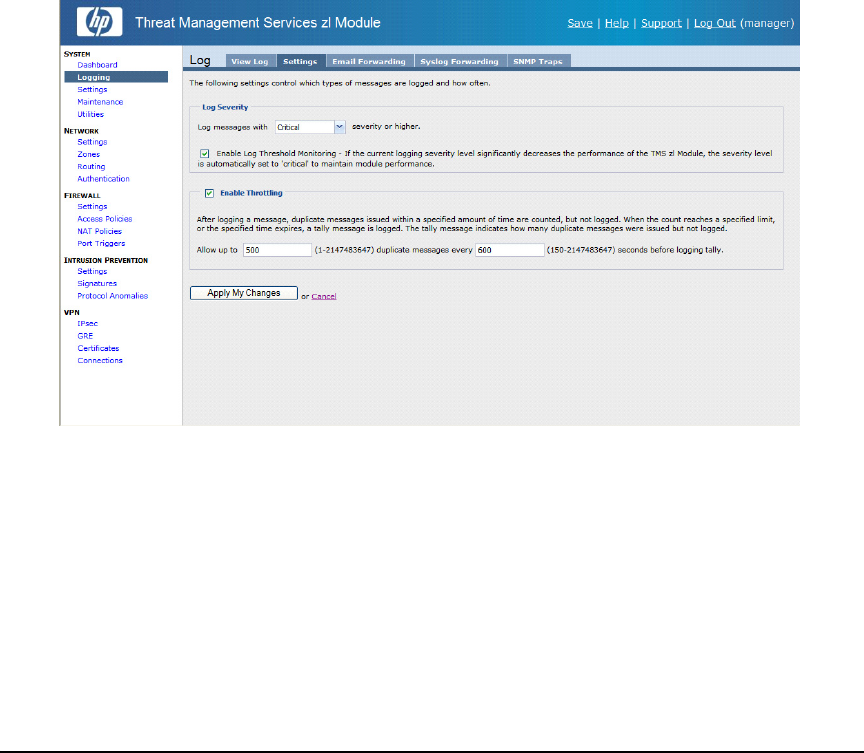Open Settings under Intrusion Prevention
Screen dimensions: 864x753
click(x=93, y=272)
